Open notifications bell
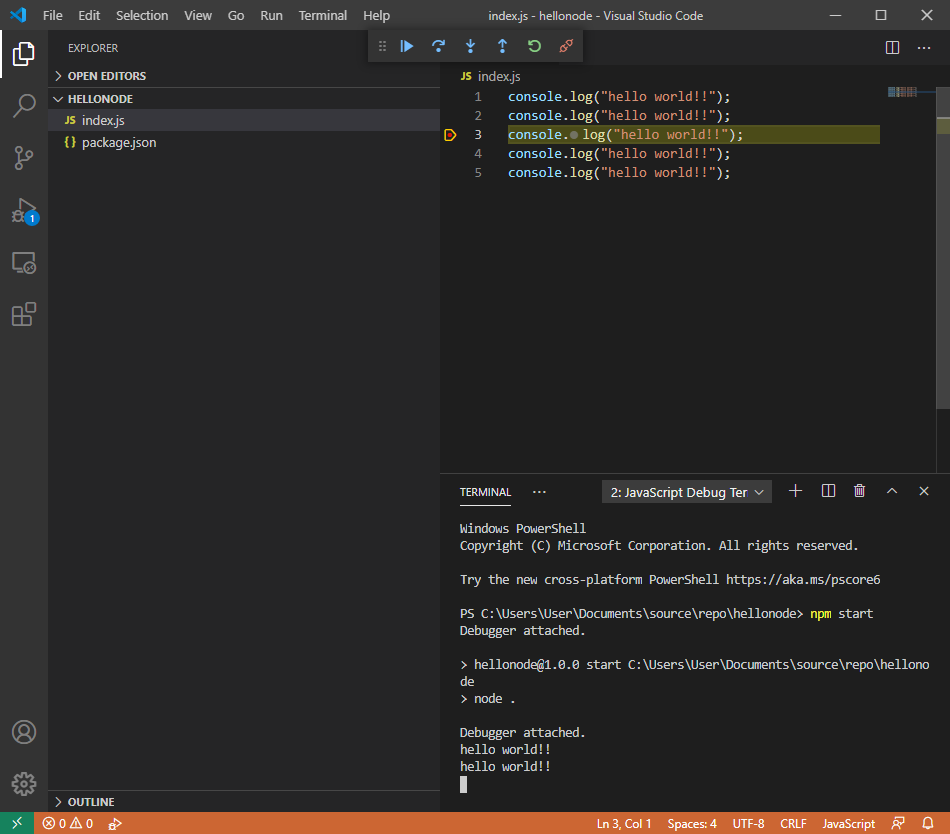This screenshot has width=950, height=834. tap(928, 823)
